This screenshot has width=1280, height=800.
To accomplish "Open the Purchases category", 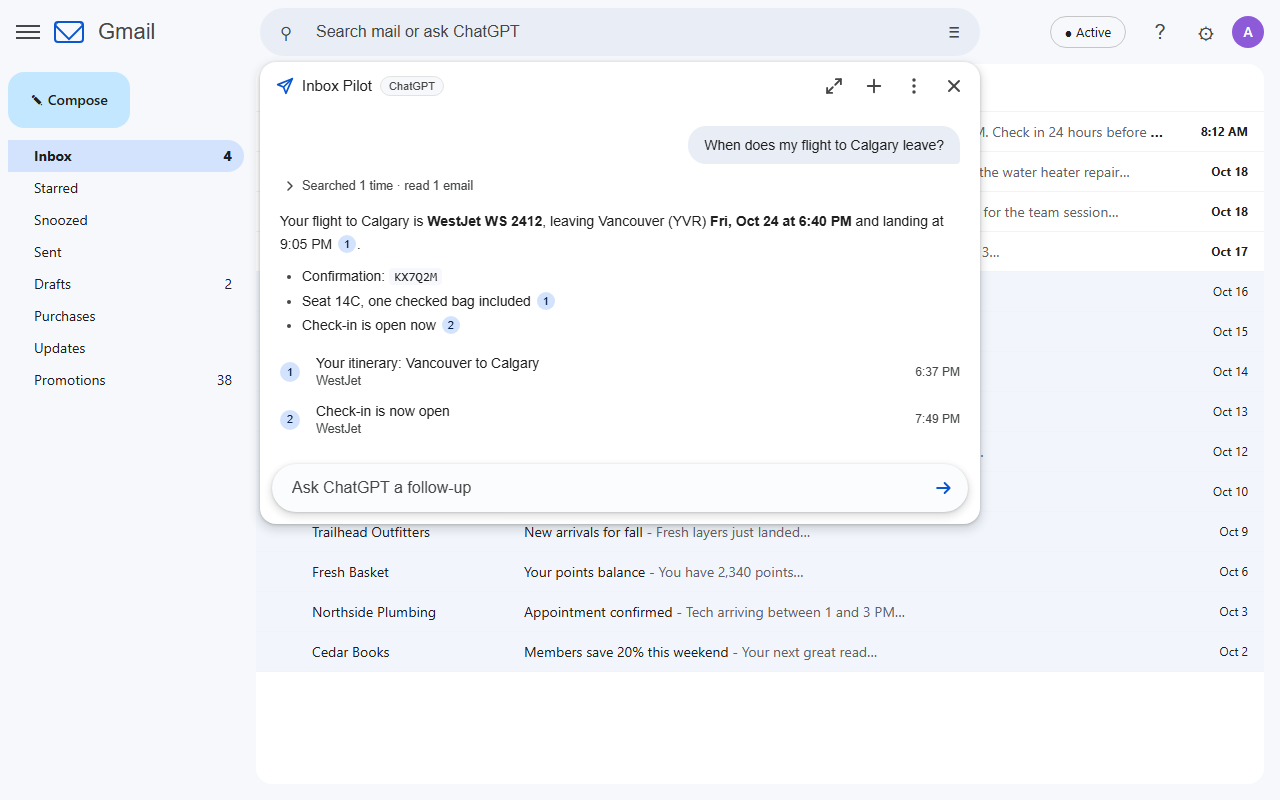I will 126,316.
